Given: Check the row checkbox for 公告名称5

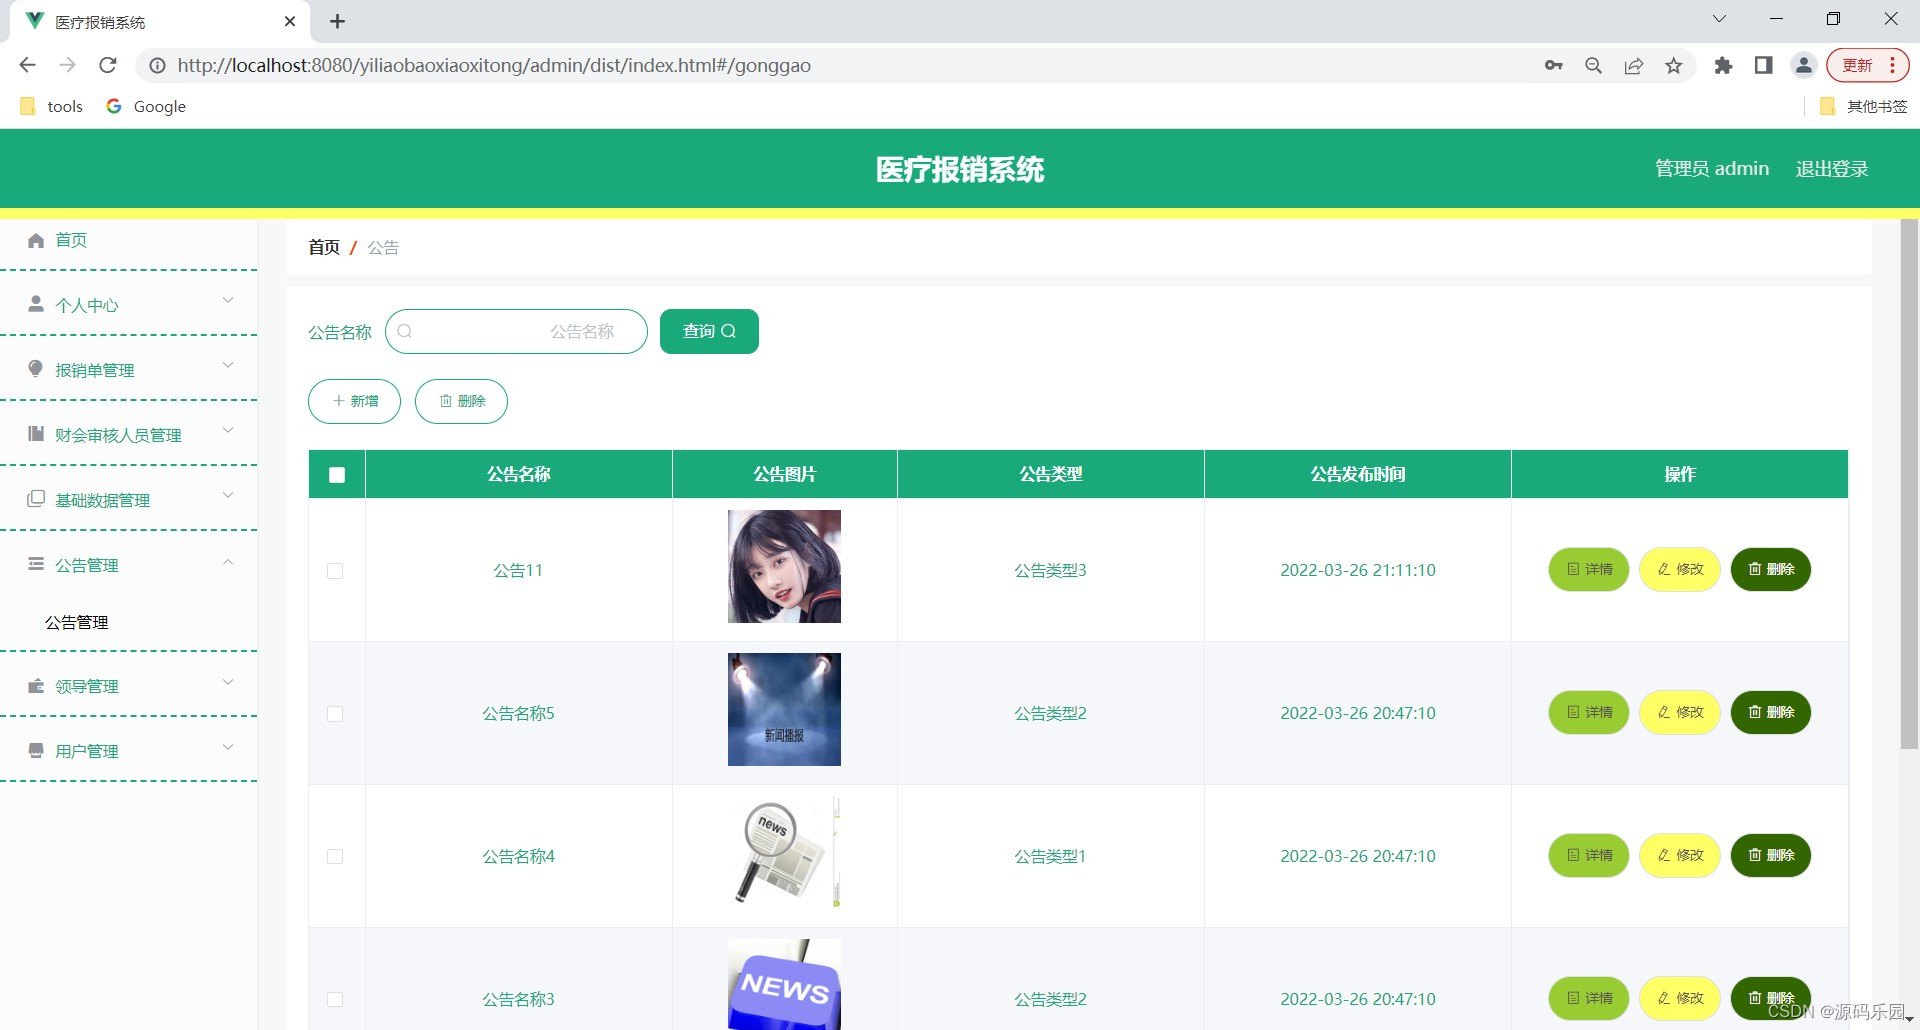Looking at the screenshot, I should pos(335,714).
